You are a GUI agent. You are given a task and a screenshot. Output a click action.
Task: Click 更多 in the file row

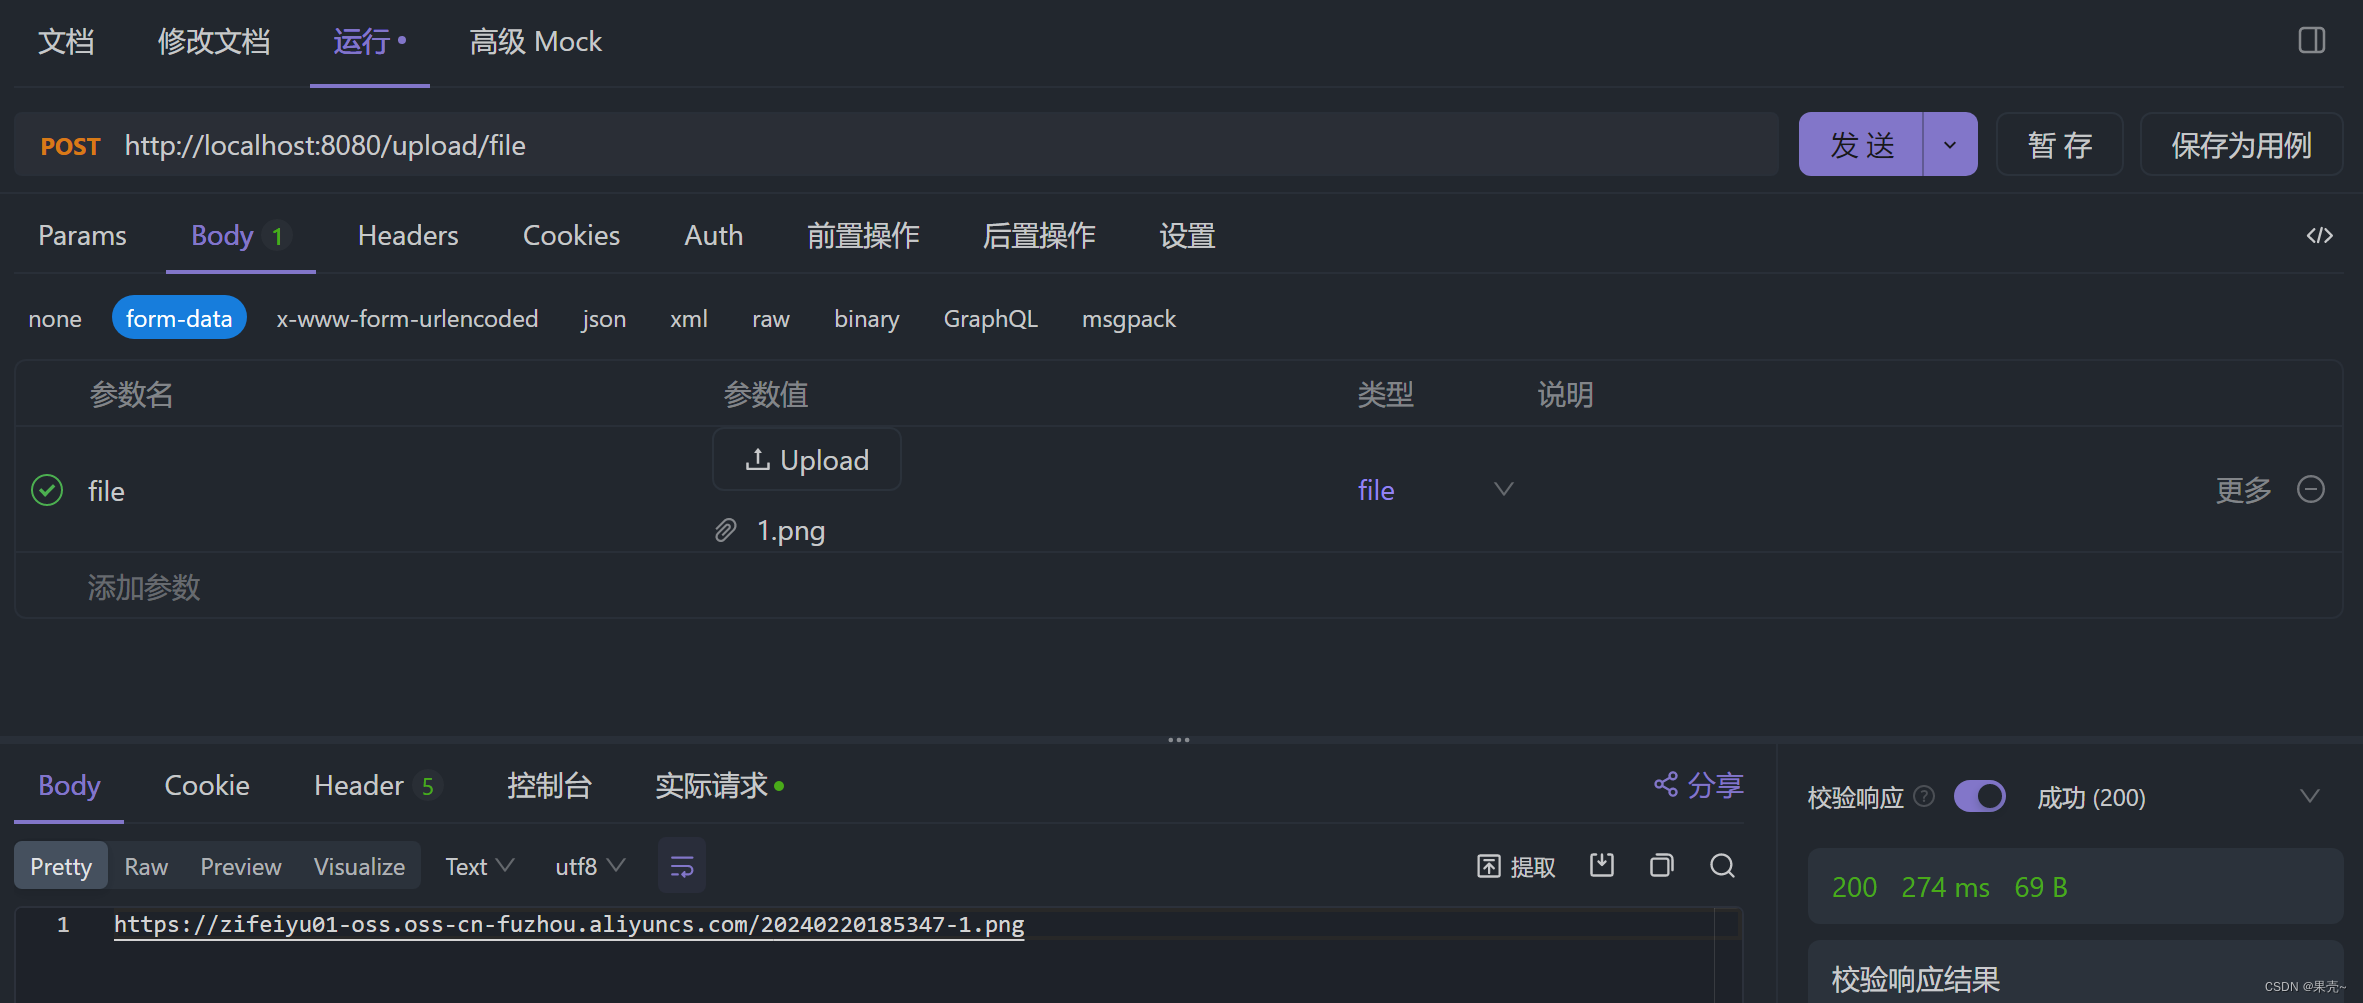click(2243, 489)
